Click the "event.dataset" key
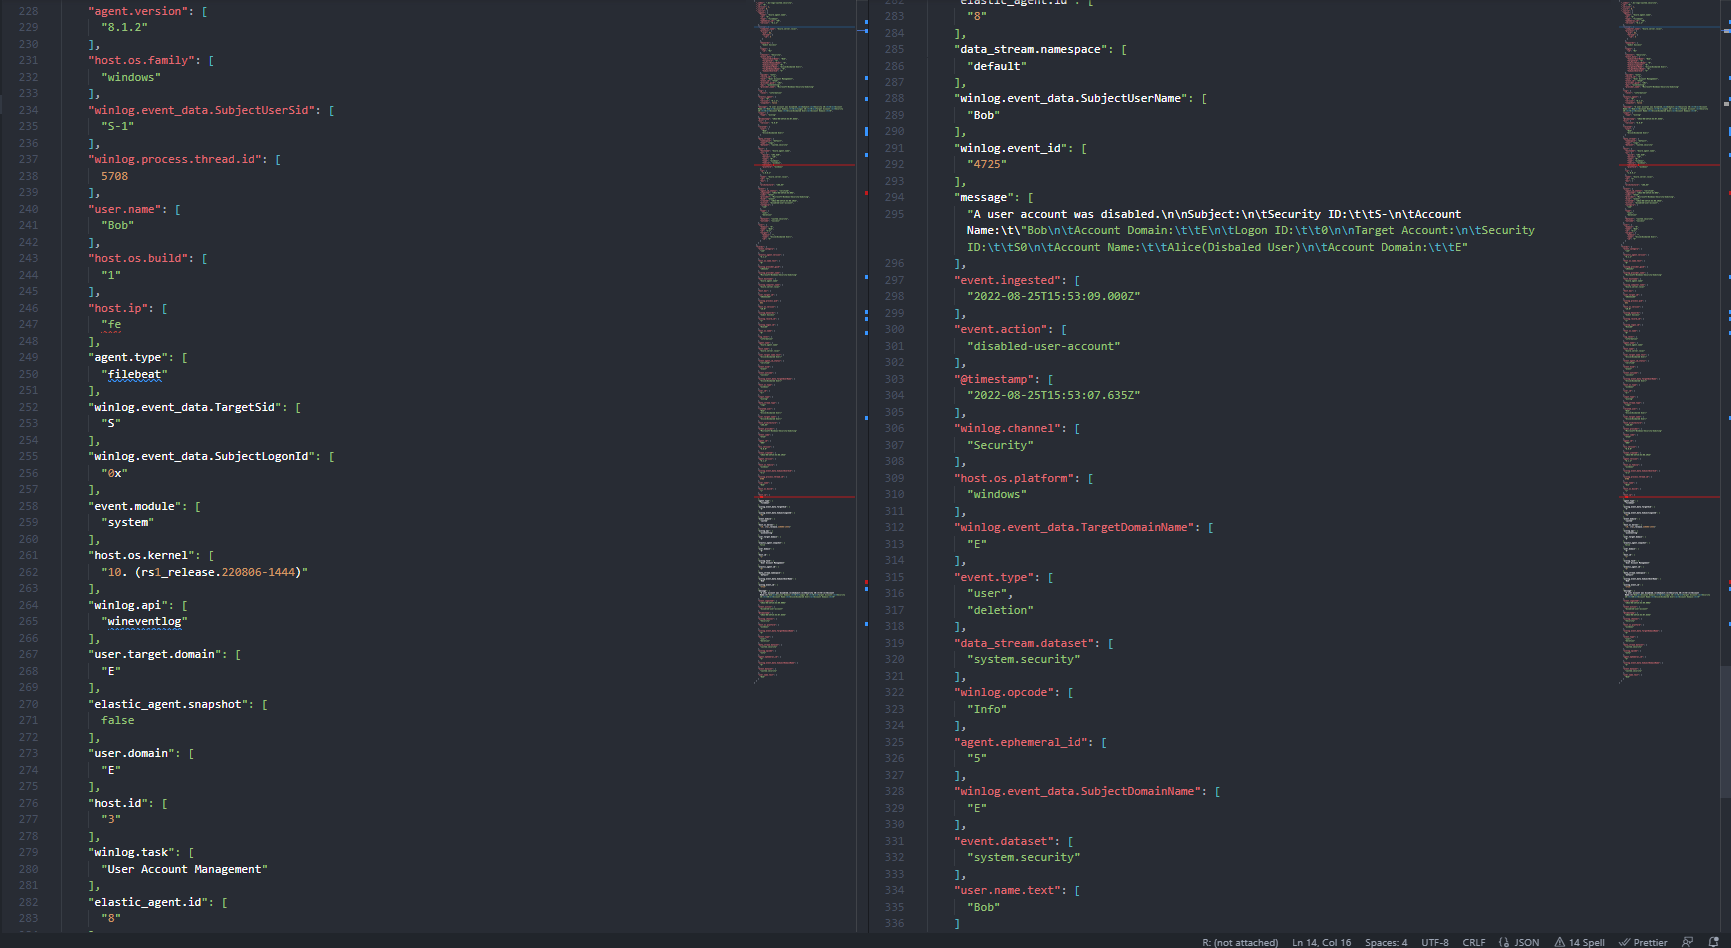This screenshot has width=1731, height=948. [1004, 842]
